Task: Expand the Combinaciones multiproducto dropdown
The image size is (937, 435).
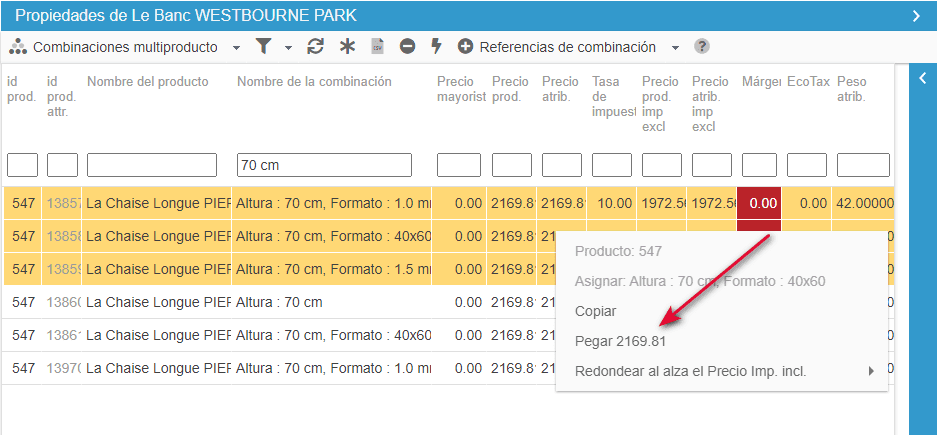Action: pyautogui.click(x=236, y=48)
